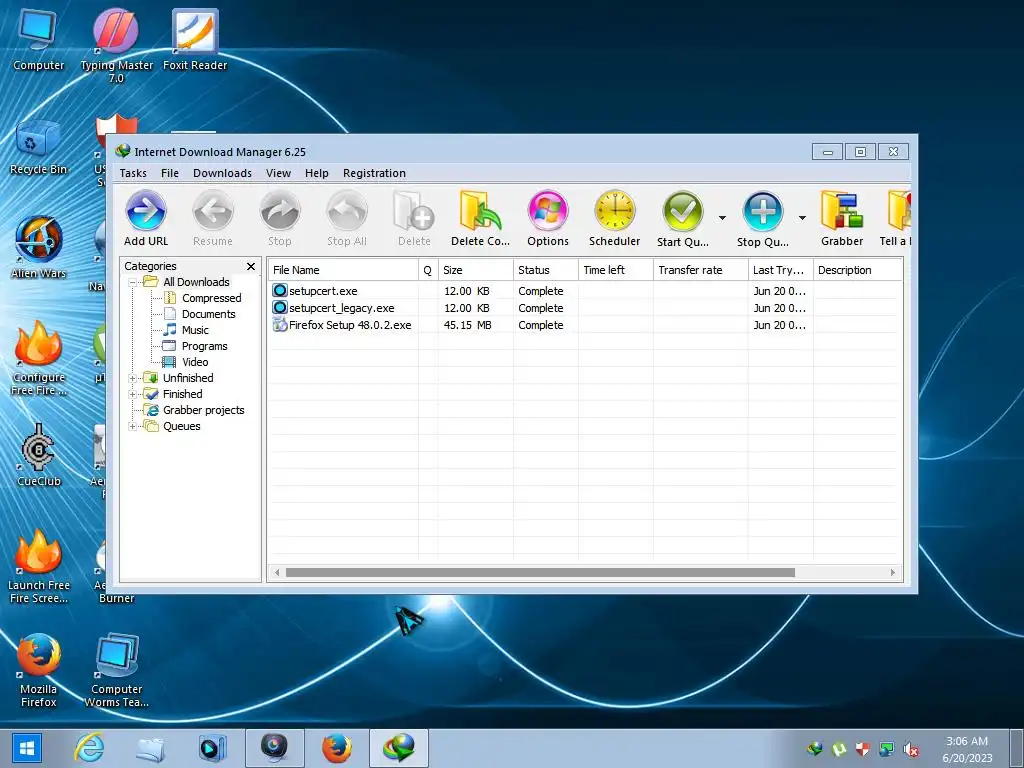Open Internet Explorer from taskbar
This screenshot has width=1024, height=768.
pos(89,748)
